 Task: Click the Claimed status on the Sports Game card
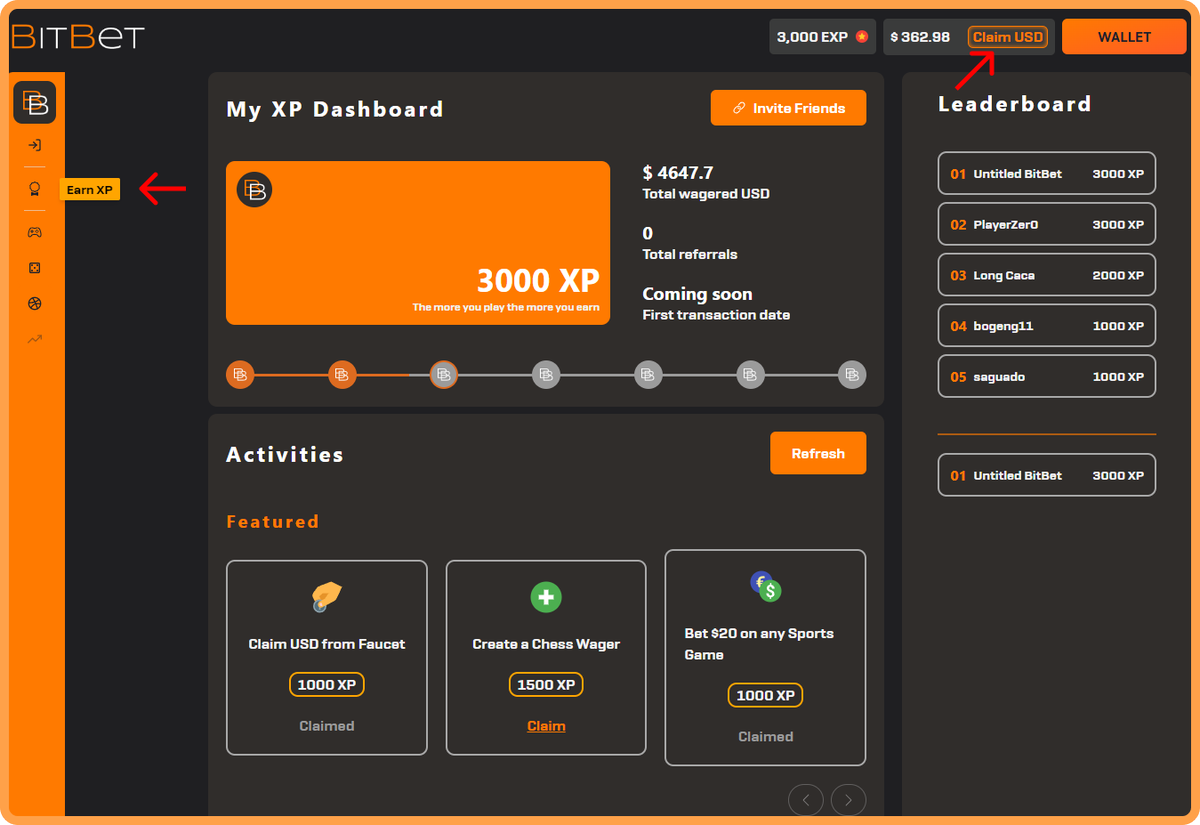pos(765,737)
